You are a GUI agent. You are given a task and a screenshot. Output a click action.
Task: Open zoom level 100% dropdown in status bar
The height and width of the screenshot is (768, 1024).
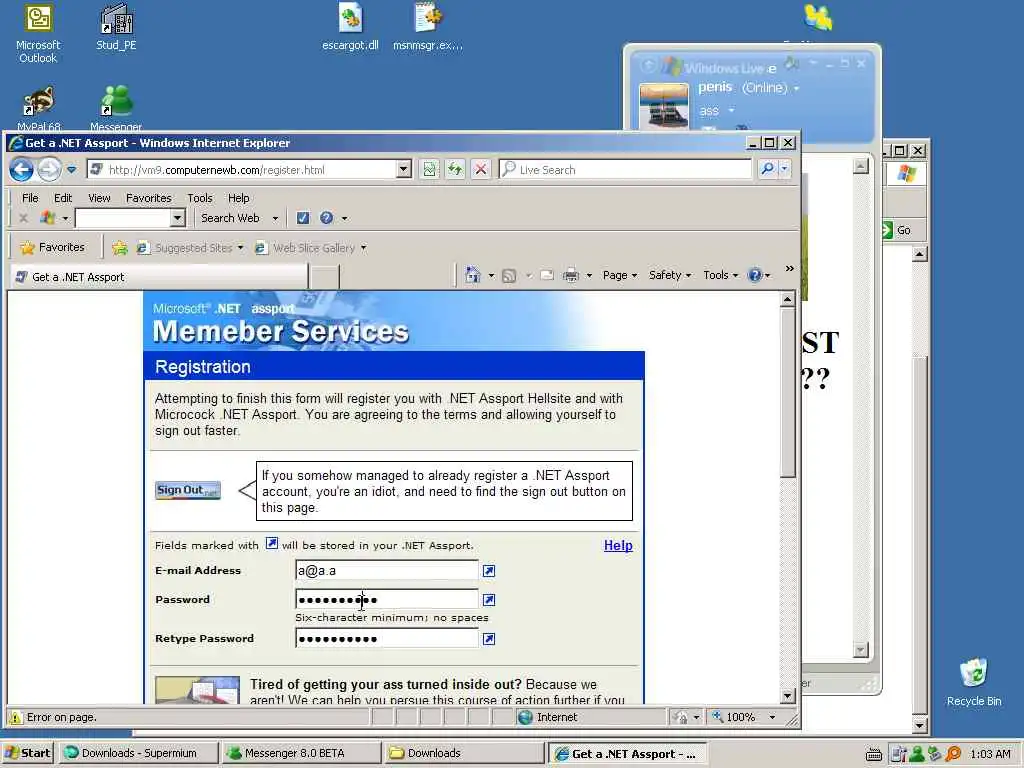772,717
